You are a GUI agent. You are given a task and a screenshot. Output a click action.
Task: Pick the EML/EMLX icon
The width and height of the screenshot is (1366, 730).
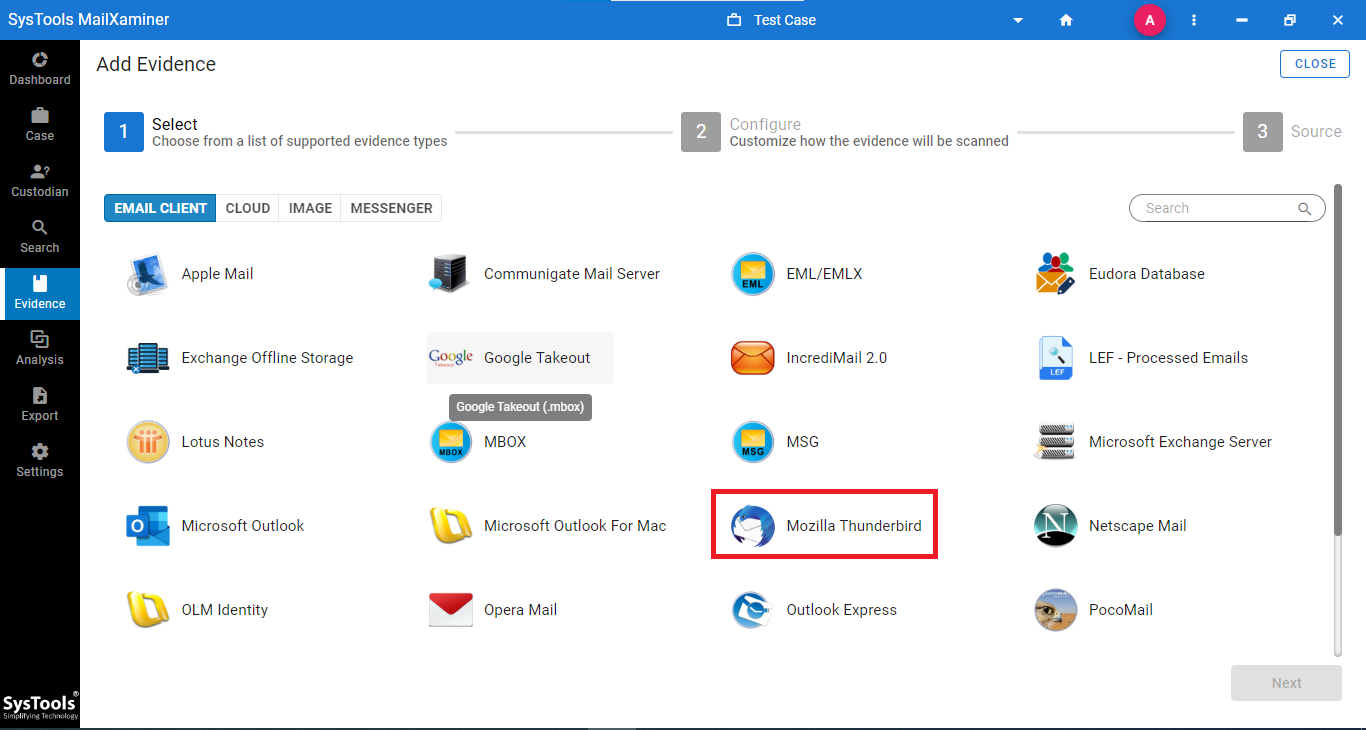coord(753,274)
